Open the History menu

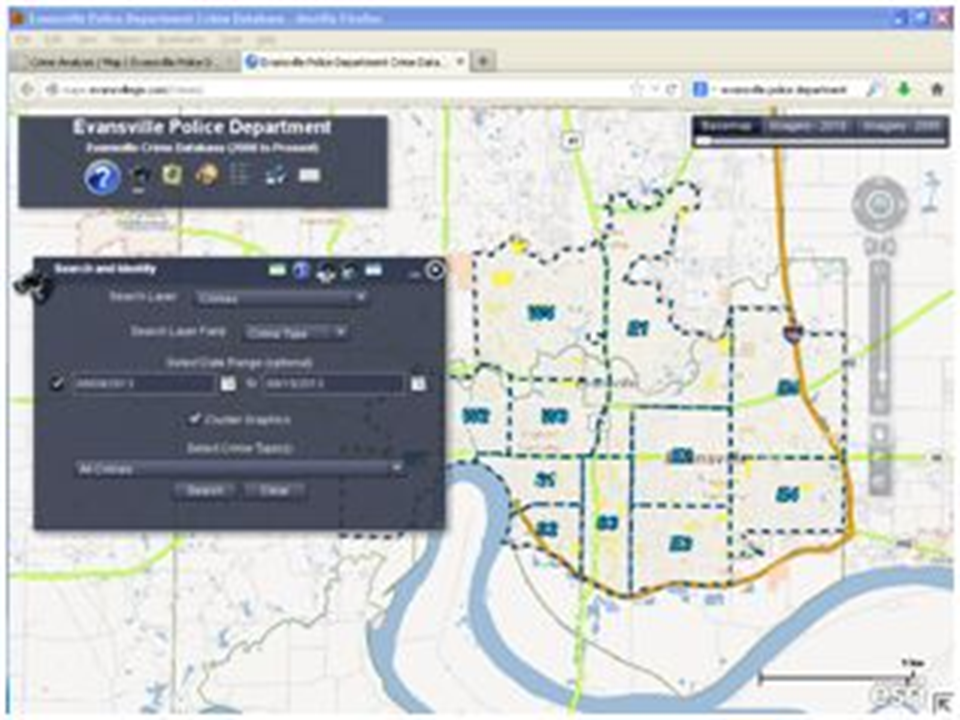127,39
